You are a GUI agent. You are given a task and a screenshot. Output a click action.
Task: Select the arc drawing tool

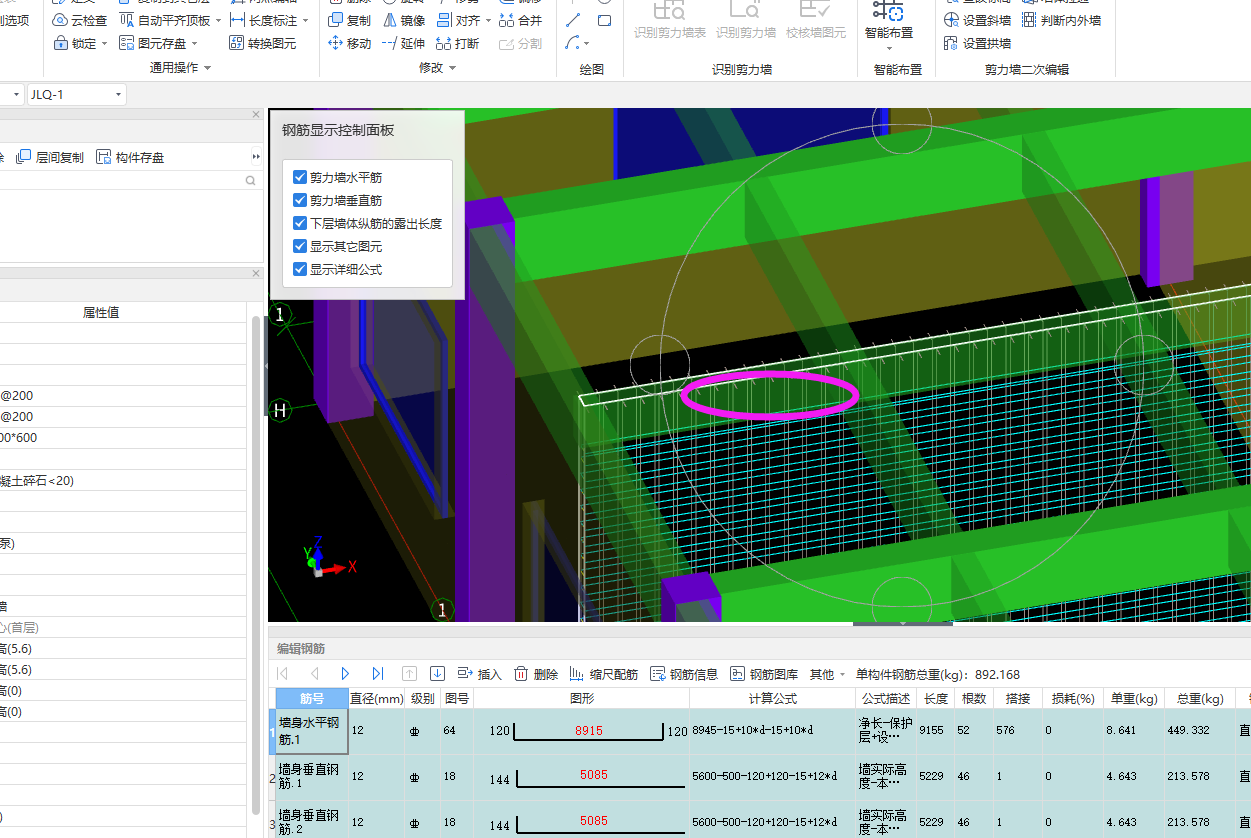[572, 43]
